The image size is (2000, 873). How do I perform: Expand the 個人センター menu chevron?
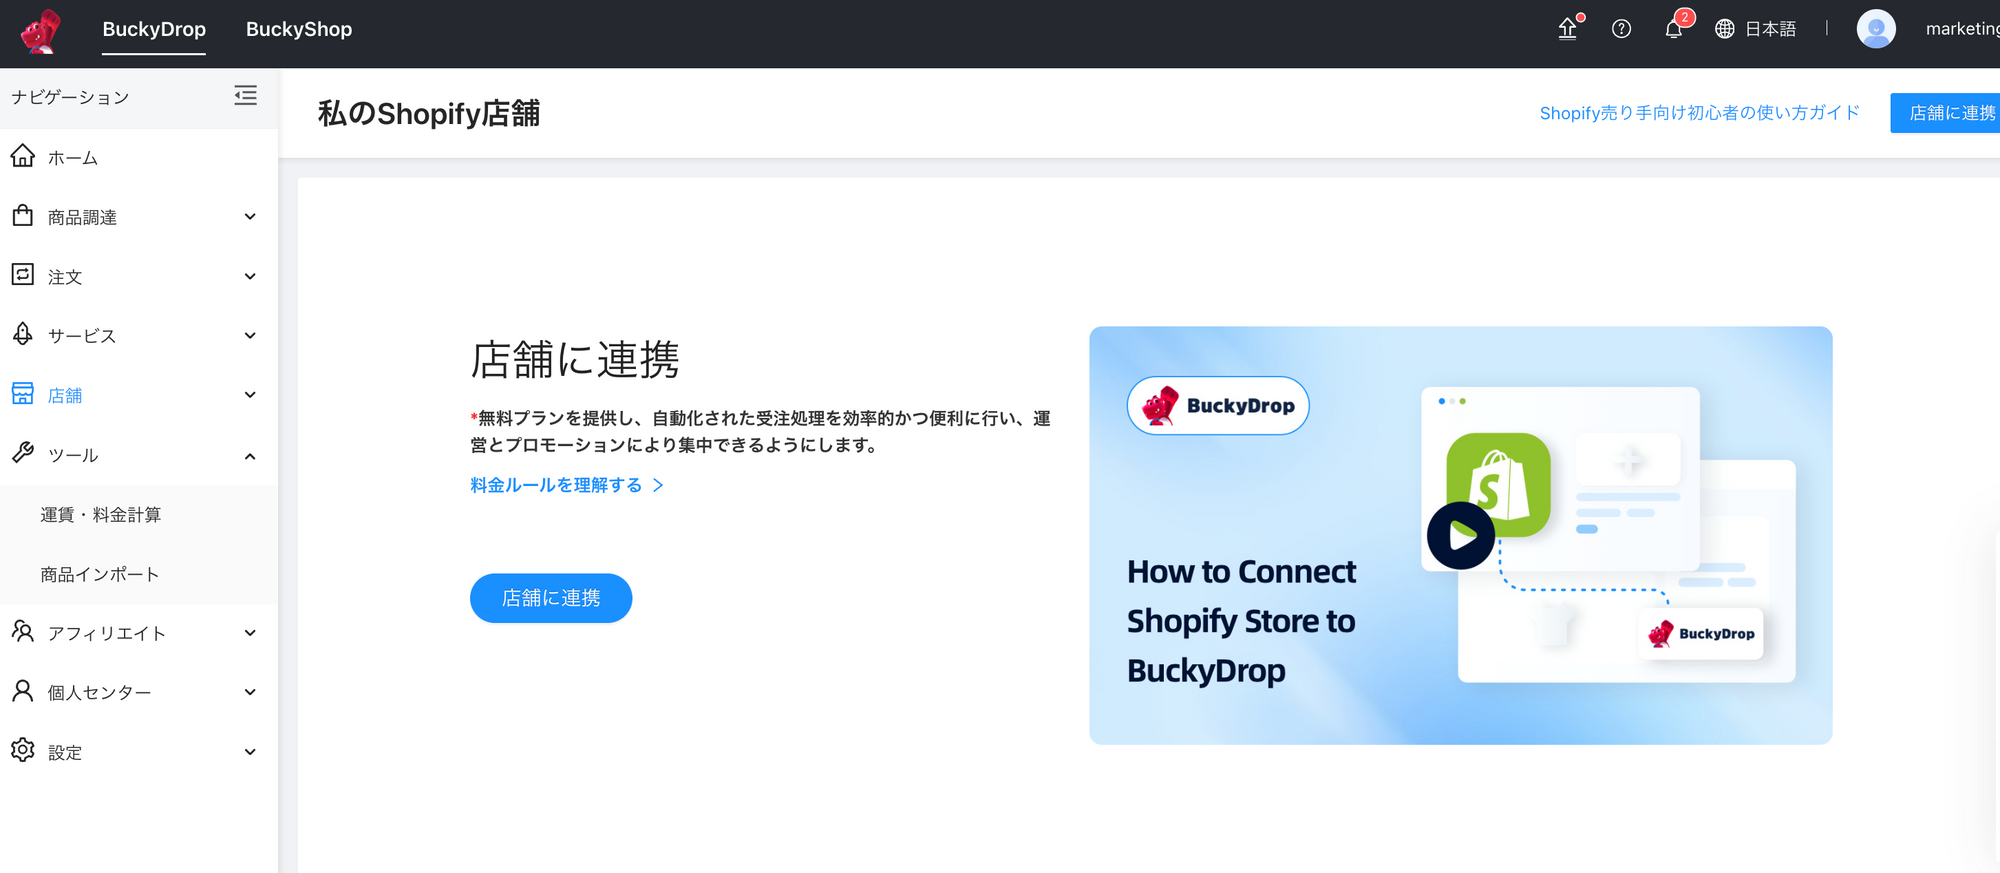tap(250, 691)
